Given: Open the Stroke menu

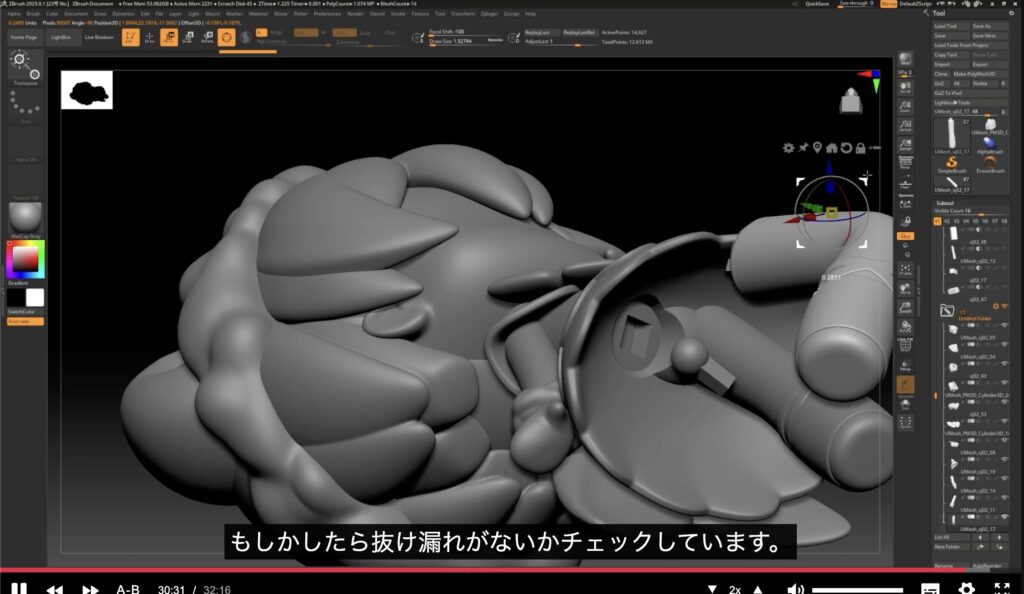Looking at the screenshot, I should (x=398, y=13).
